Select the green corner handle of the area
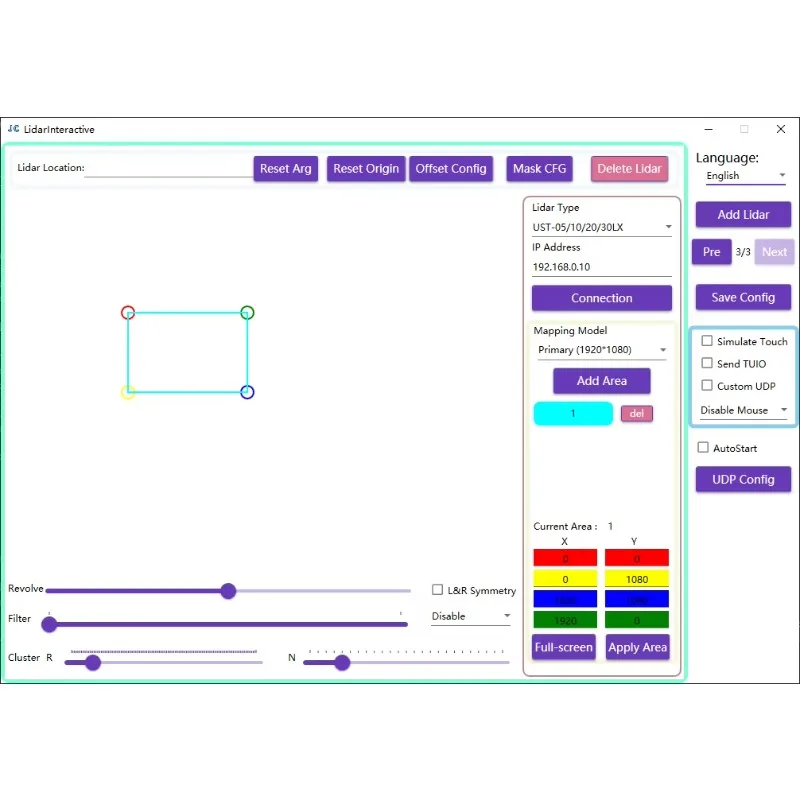The width and height of the screenshot is (800, 800). click(x=247, y=312)
